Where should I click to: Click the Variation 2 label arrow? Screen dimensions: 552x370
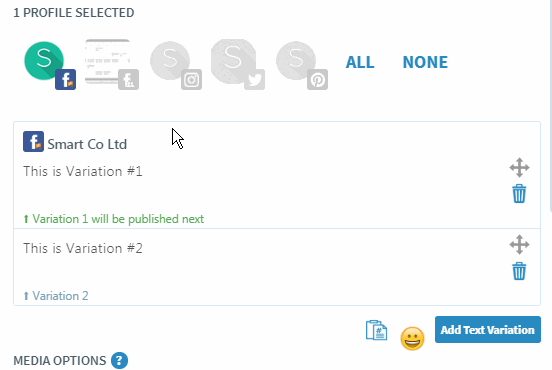coord(26,296)
